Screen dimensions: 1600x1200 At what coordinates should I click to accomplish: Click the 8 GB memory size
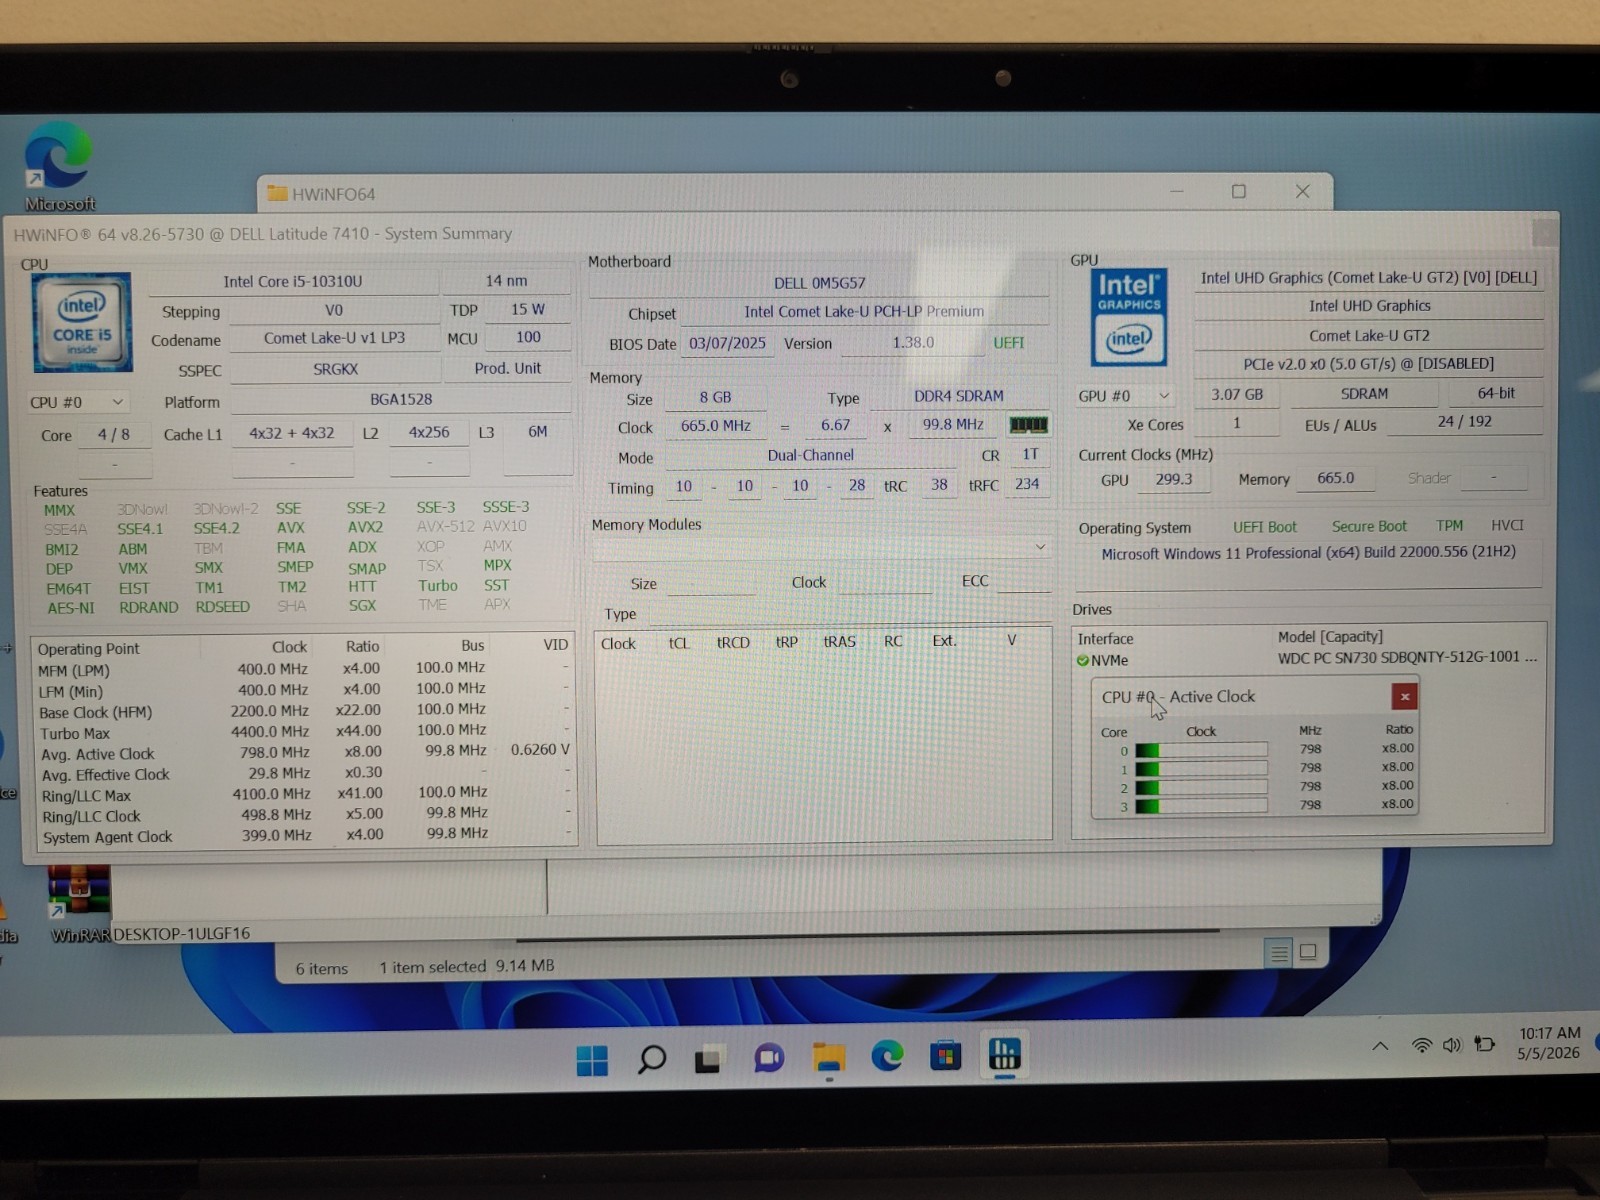click(715, 397)
